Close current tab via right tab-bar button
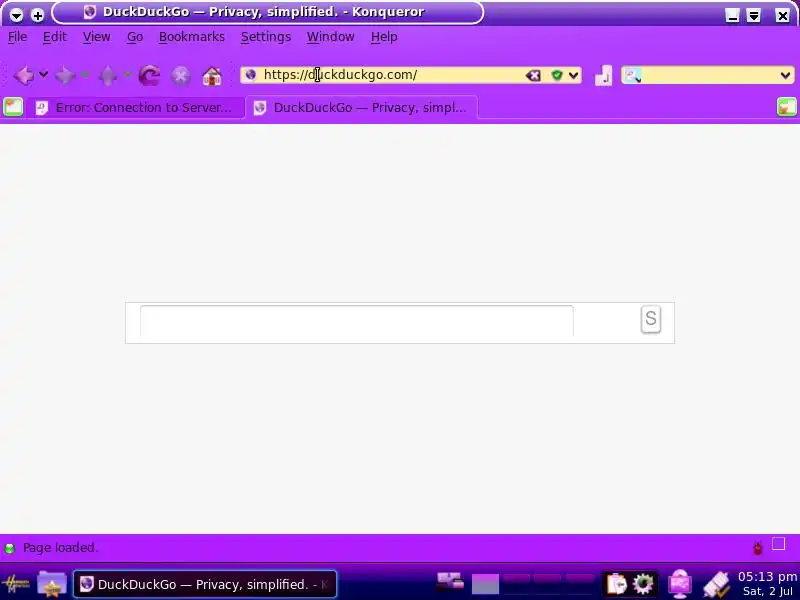The width and height of the screenshot is (800, 600). (787, 107)
